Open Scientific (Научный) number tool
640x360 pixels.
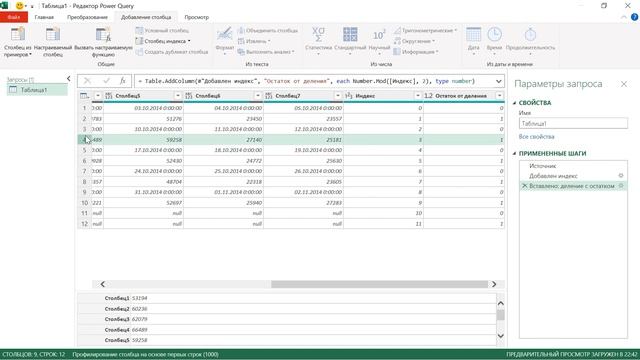379,41
